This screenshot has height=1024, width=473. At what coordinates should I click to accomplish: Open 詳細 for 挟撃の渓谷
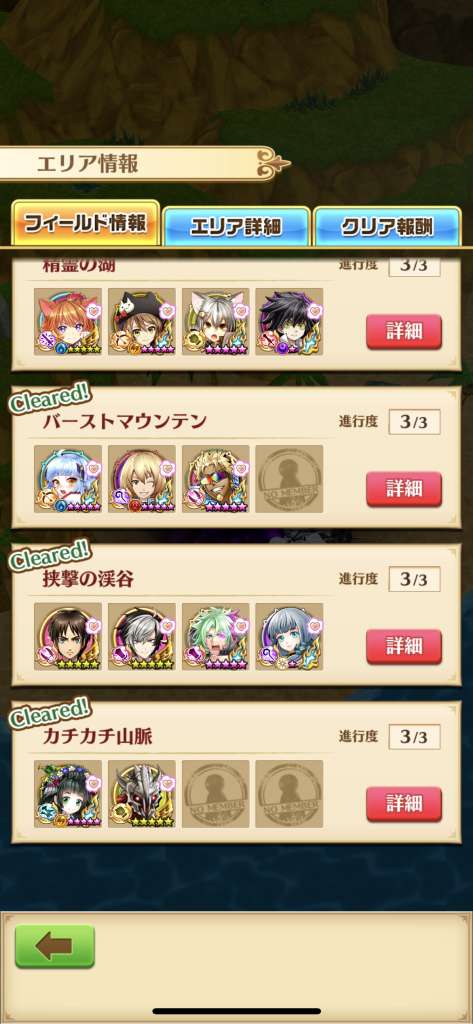click(404, 647)
